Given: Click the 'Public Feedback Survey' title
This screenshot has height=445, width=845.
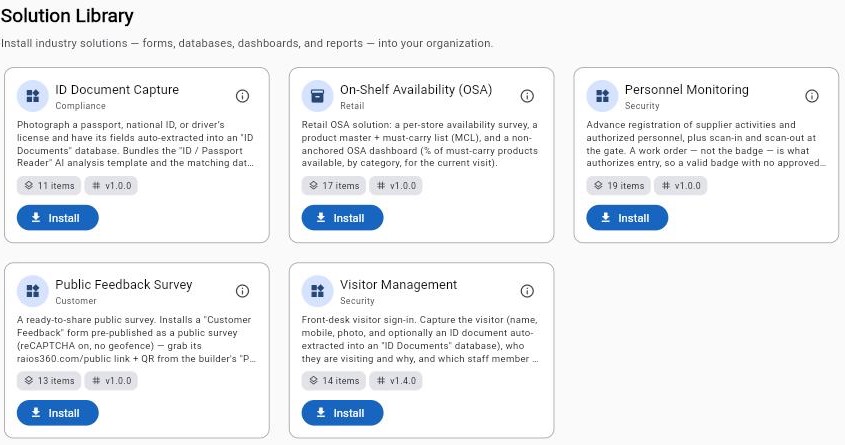Looking at the screenshot, I should [x=123, y=284].
